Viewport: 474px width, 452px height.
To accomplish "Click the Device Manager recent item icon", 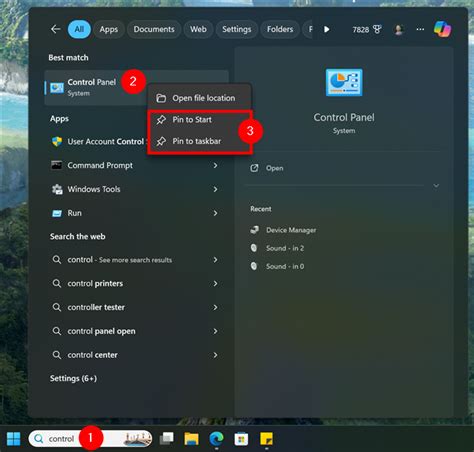I will point(255,230).
